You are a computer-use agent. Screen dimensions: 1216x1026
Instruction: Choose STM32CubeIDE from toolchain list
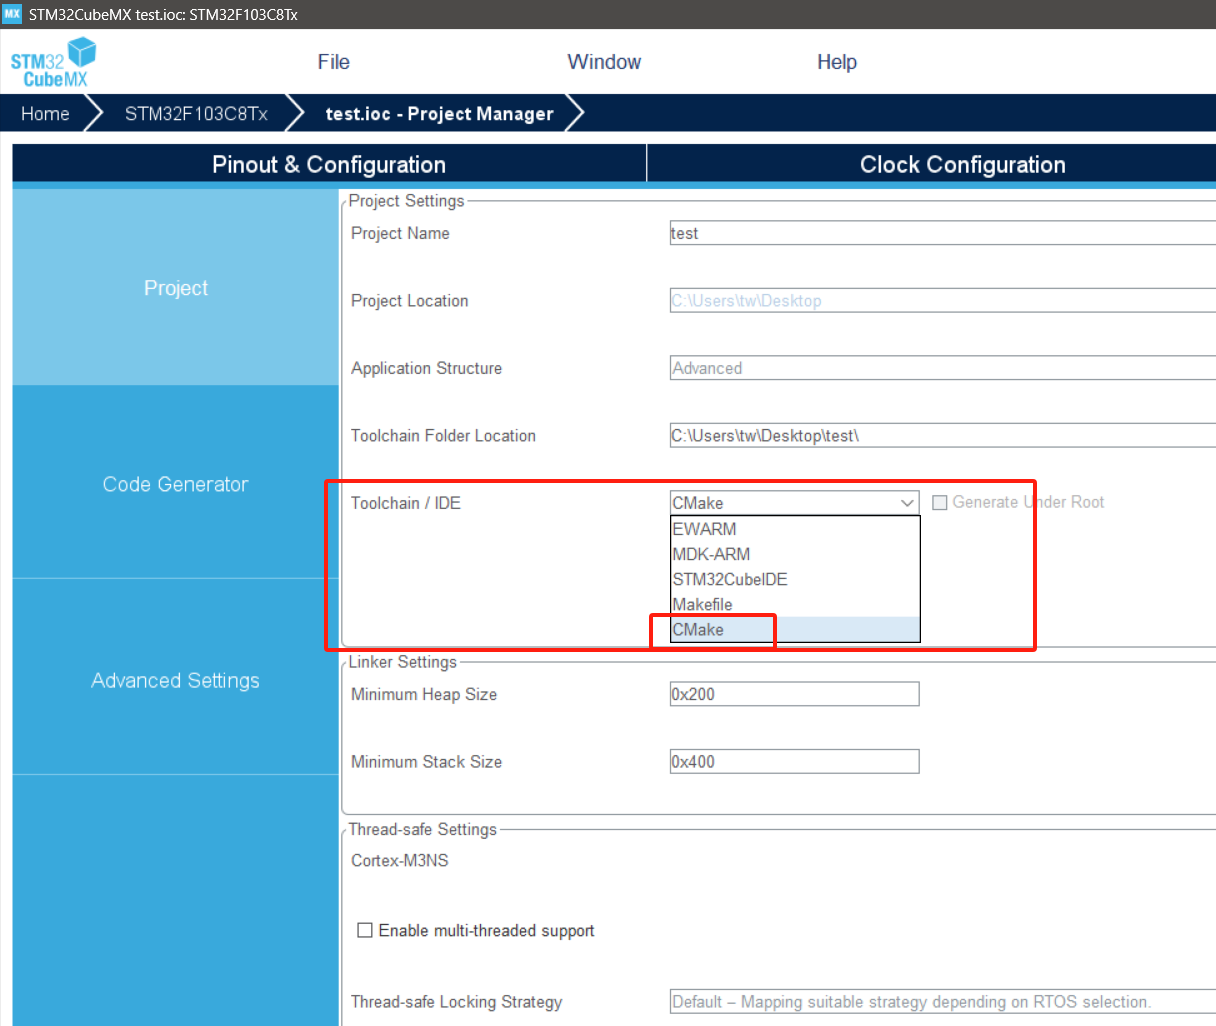click(x=795, y=579)
